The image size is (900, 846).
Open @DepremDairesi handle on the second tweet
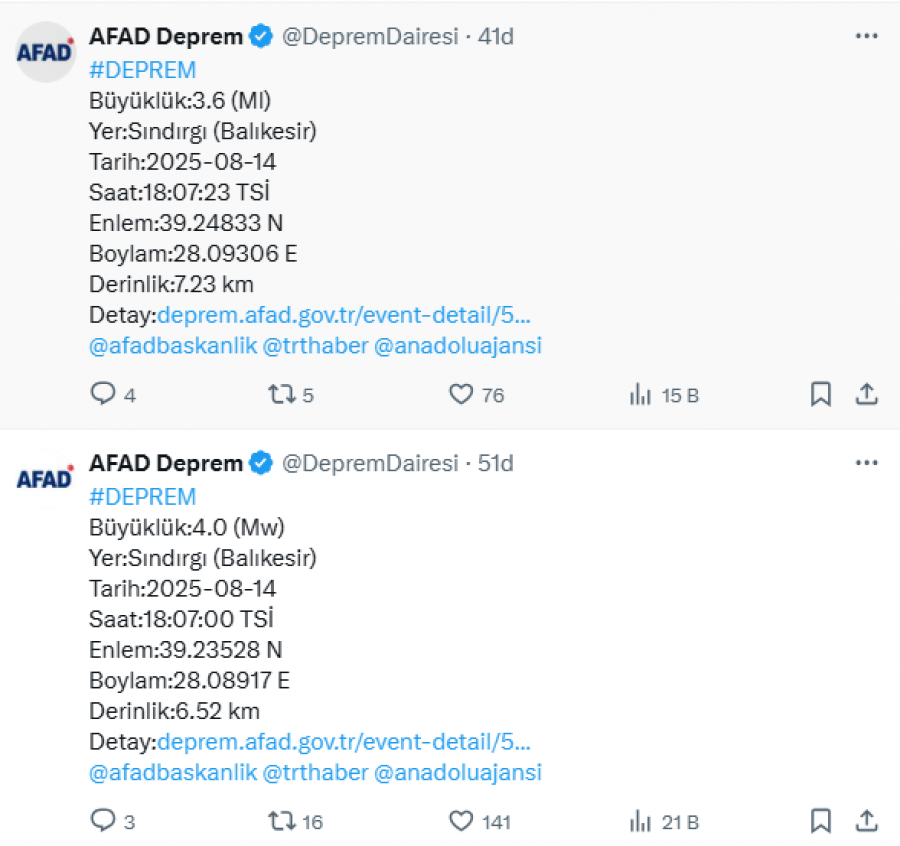point(370,463)
